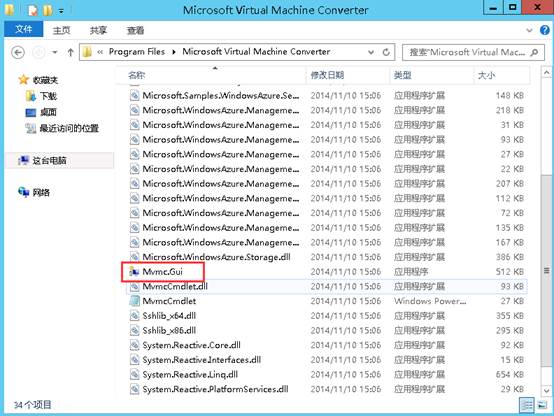Open quick access toolbar customize dropdown
This screenshot has height=416, width=554.
61,11
